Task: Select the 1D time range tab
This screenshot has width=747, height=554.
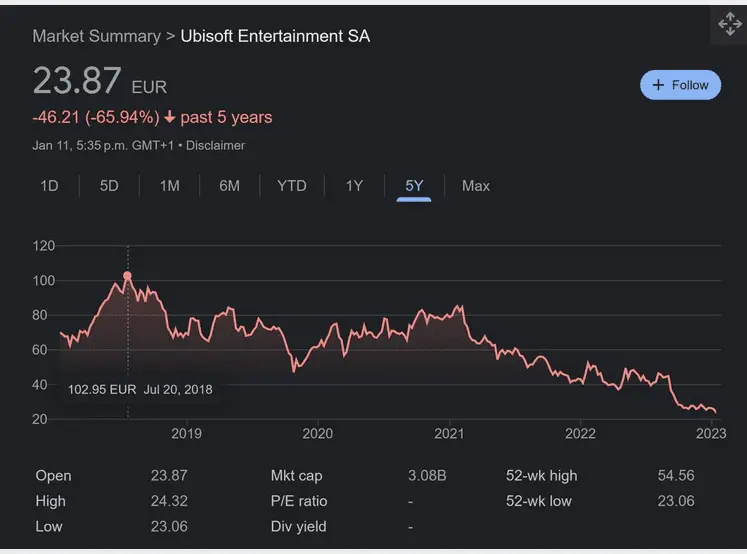Action: [49, 186]
